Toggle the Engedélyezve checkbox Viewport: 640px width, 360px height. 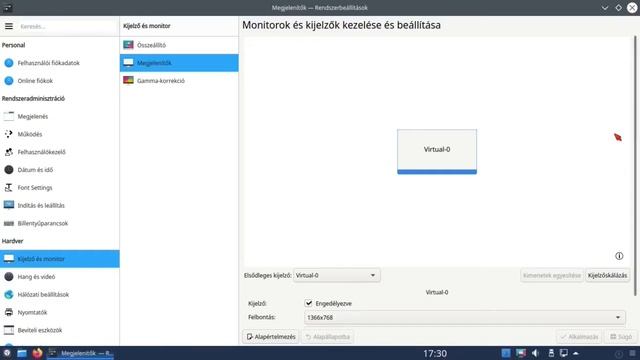point(309,303)
